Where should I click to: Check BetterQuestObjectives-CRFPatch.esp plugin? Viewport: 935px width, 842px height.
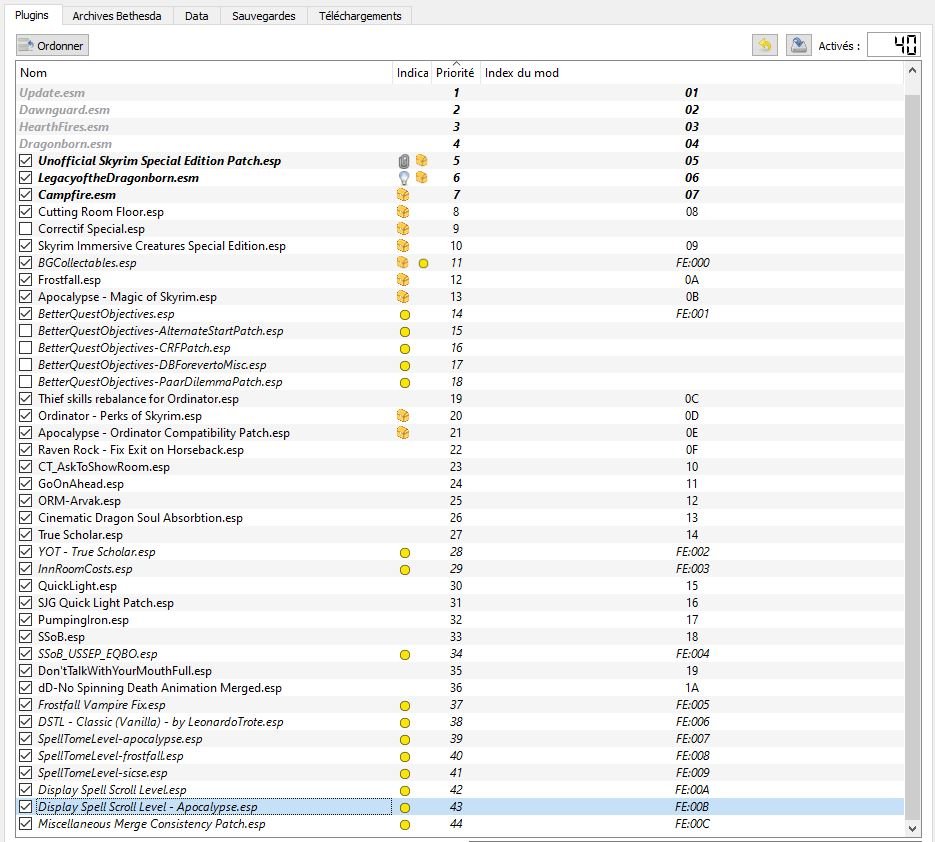(26, 348)
